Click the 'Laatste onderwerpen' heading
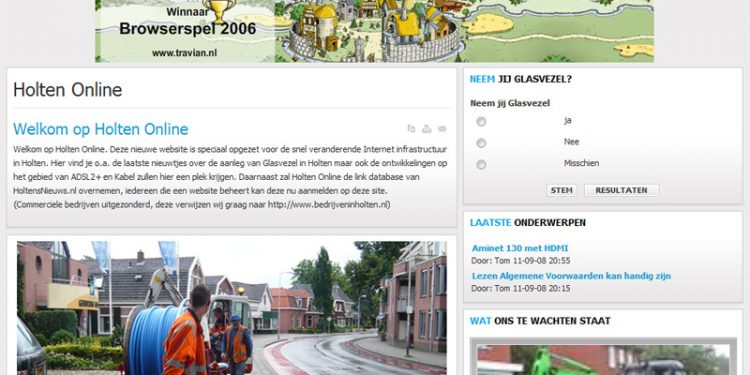Viewport: 750px width, 375px height. point(528,222)
